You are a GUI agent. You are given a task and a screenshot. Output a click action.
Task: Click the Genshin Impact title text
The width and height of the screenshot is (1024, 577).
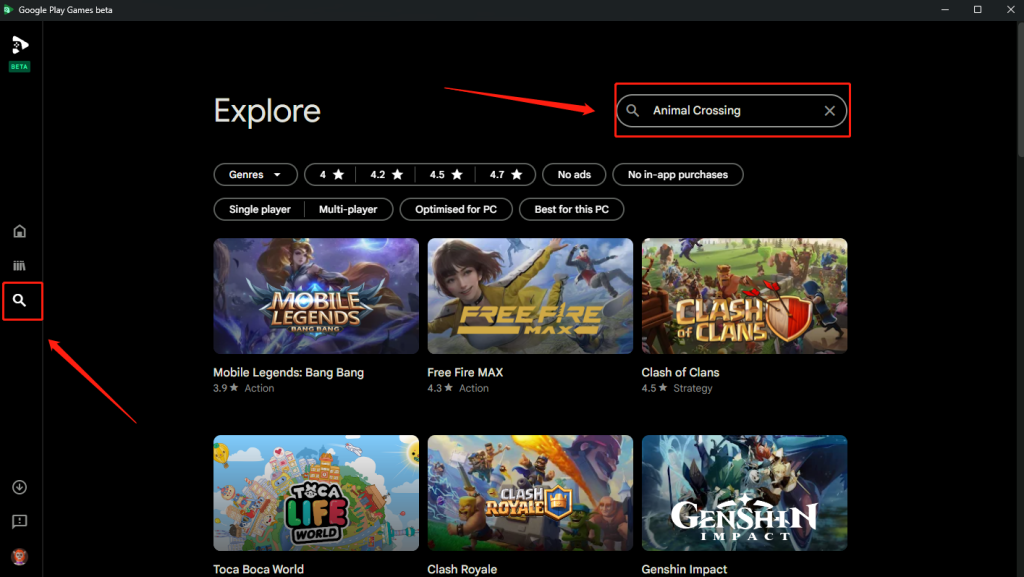point(684,569)
